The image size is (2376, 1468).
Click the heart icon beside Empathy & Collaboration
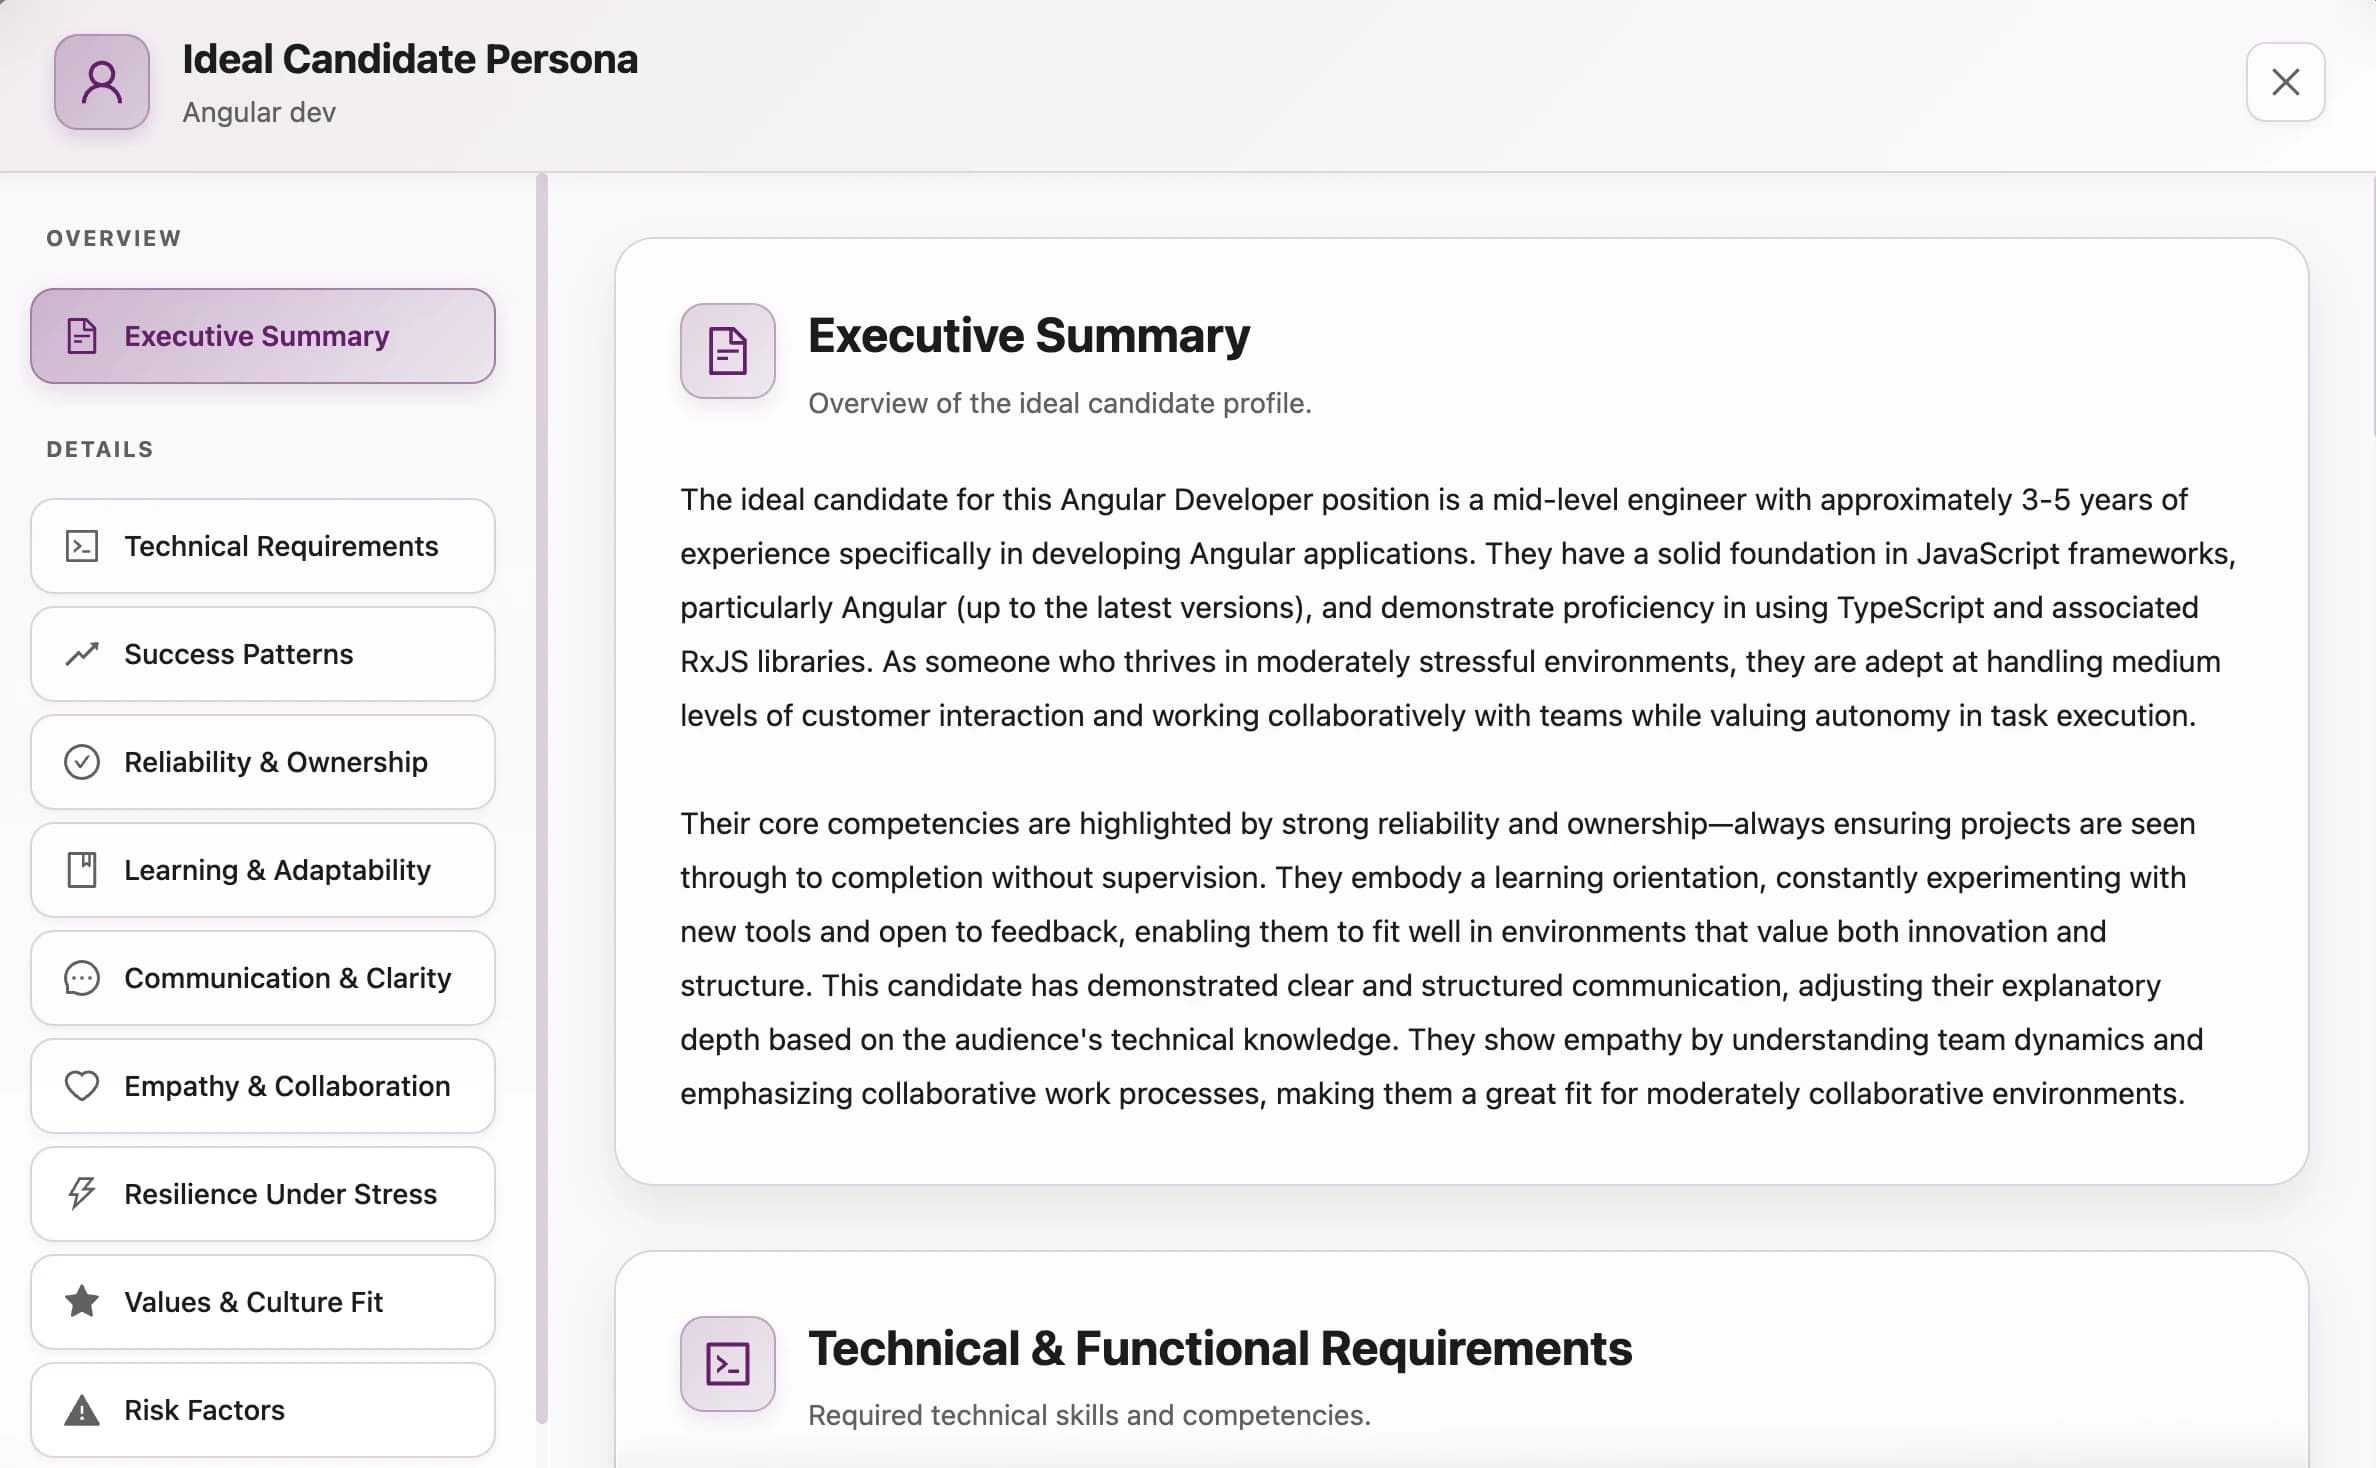point(81,1086)
